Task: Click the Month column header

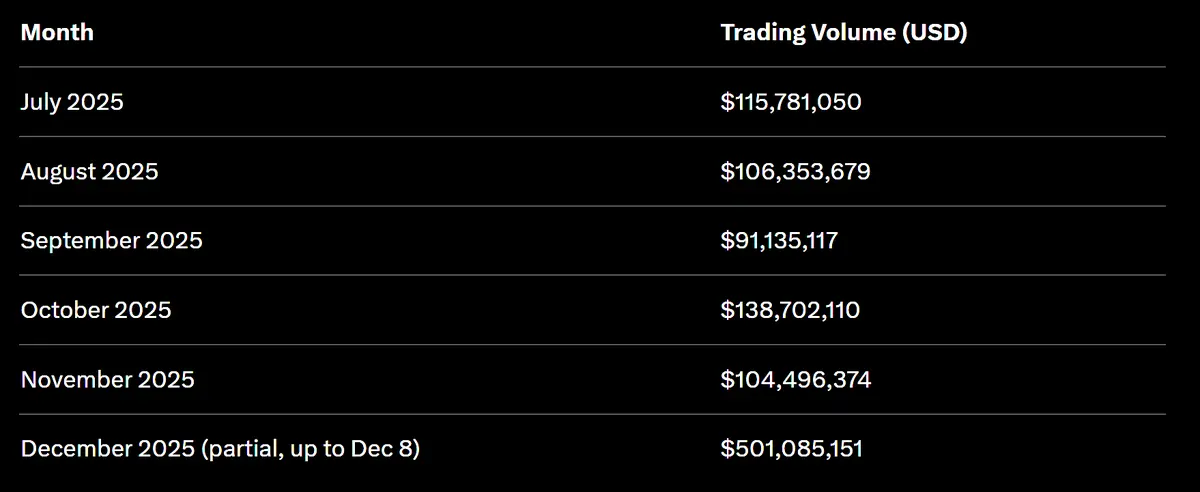Action: tap(57, 32)
